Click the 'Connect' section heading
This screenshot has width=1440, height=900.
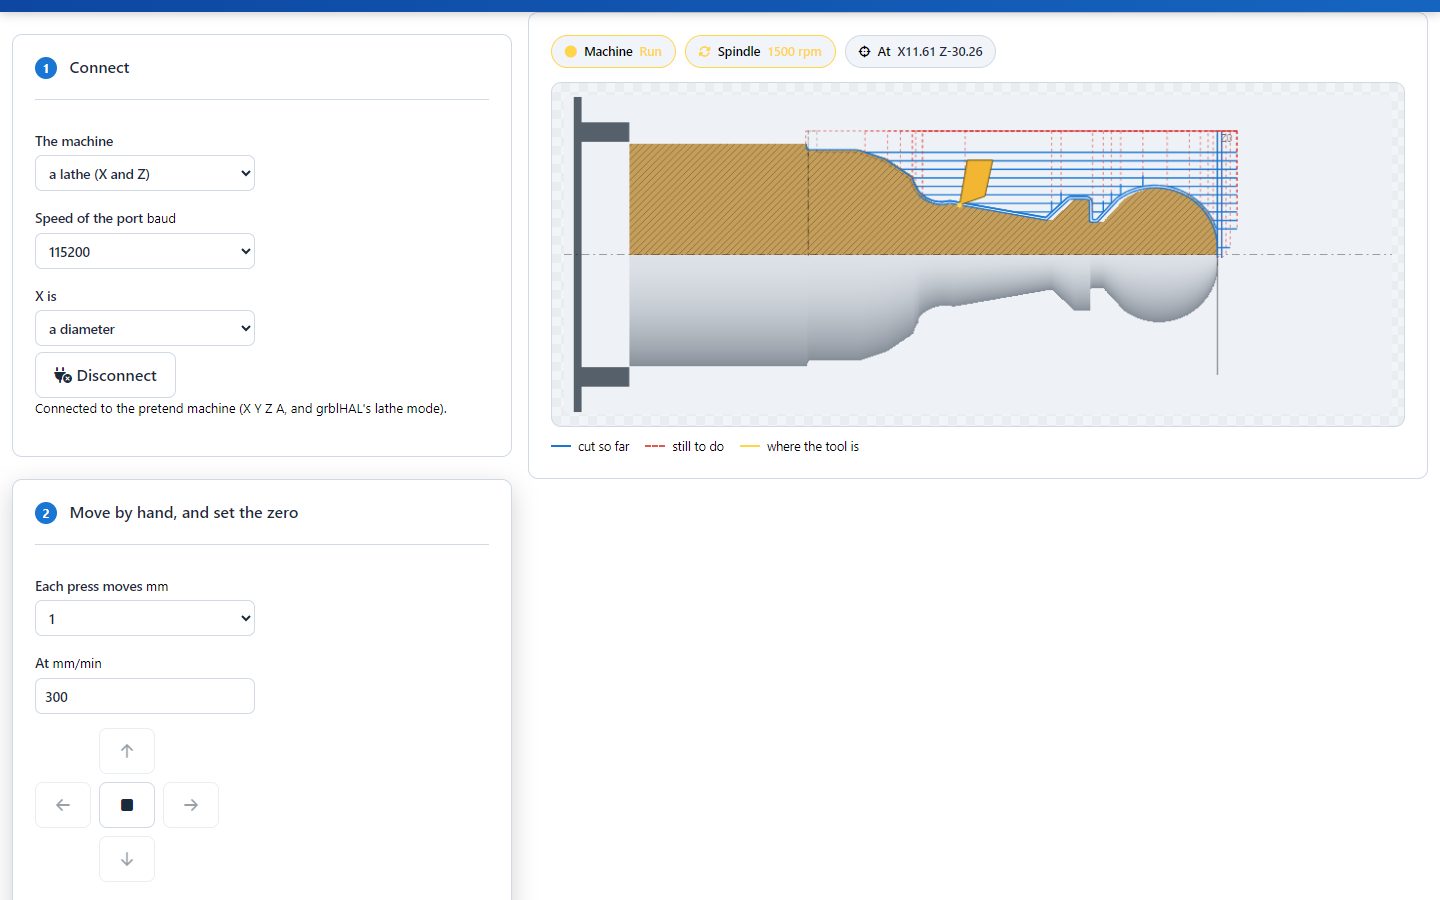[99, 68]
